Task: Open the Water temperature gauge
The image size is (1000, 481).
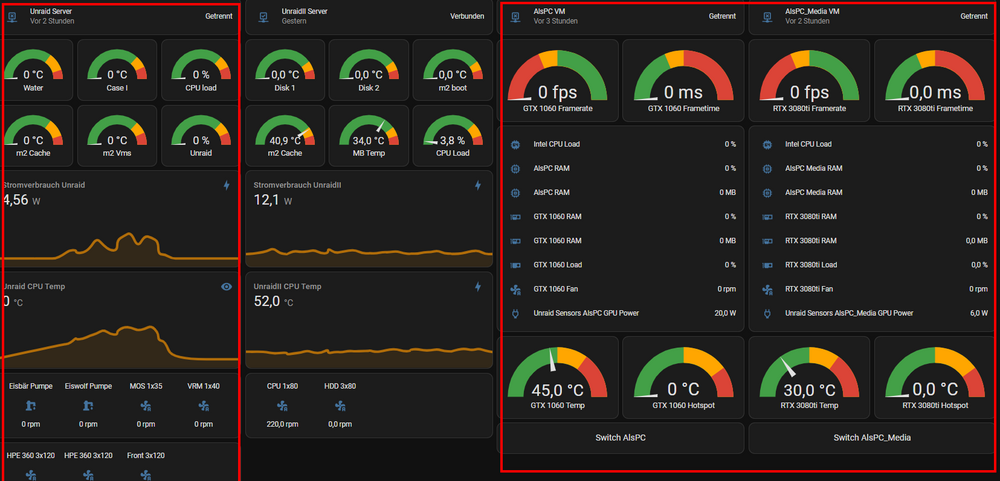Action: click(34, 70)
